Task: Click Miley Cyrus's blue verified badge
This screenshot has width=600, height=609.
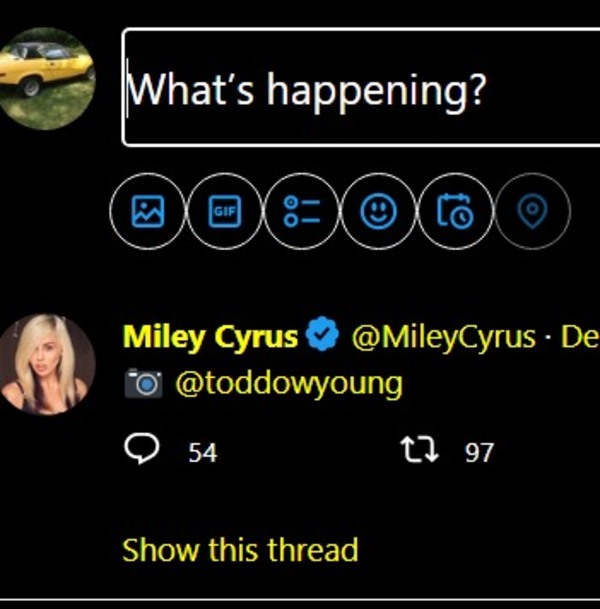Action: [322, 336]
